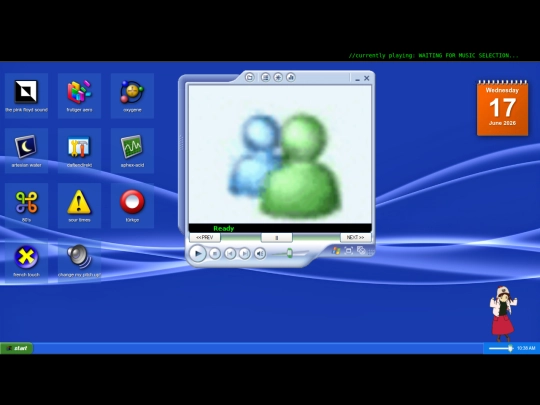Viewport: 540px width, 405px height.
Task: Open the 'oxygene' desktop icon
Action: (132, 96)
